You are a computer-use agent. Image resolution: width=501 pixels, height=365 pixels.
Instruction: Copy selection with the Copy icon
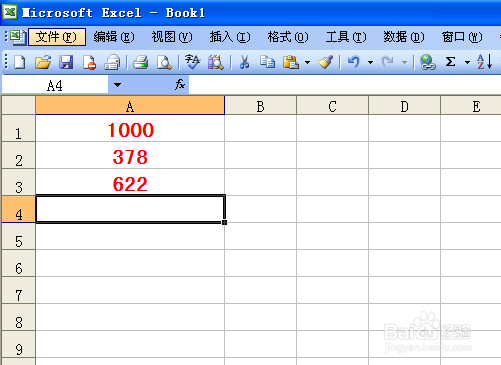267,62
